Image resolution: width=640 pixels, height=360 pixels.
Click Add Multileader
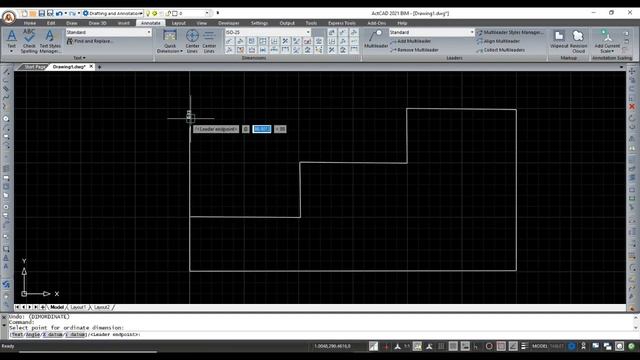411,41
